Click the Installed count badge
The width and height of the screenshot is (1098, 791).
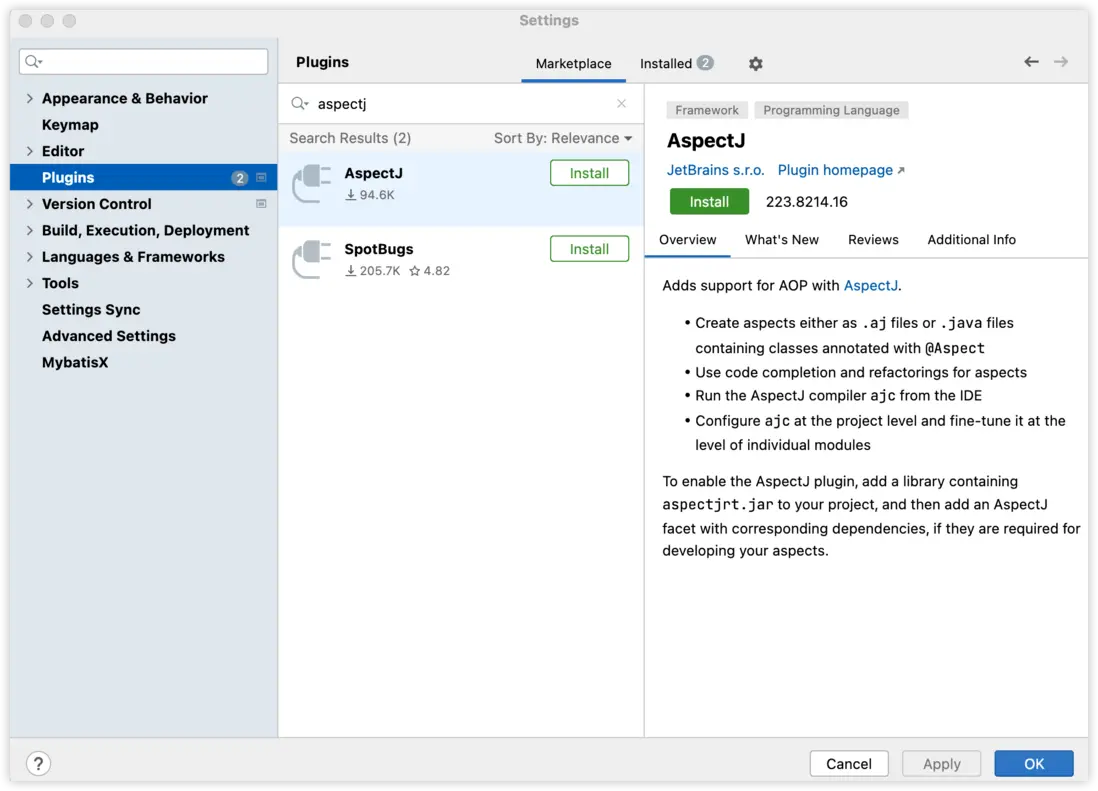705,63
